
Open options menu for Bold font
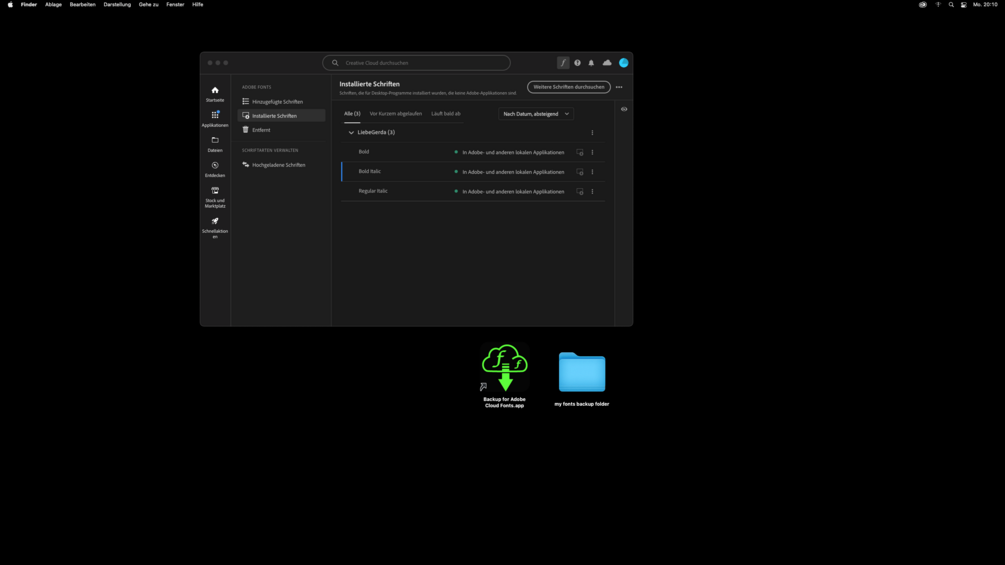(592, 152)
